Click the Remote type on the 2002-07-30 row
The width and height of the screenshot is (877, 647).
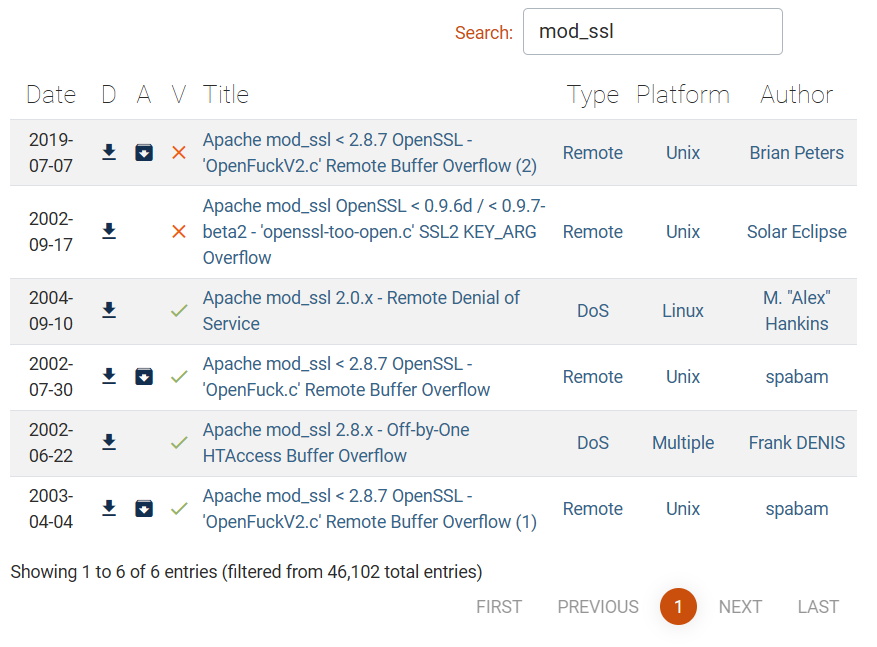tap(593, 376)
